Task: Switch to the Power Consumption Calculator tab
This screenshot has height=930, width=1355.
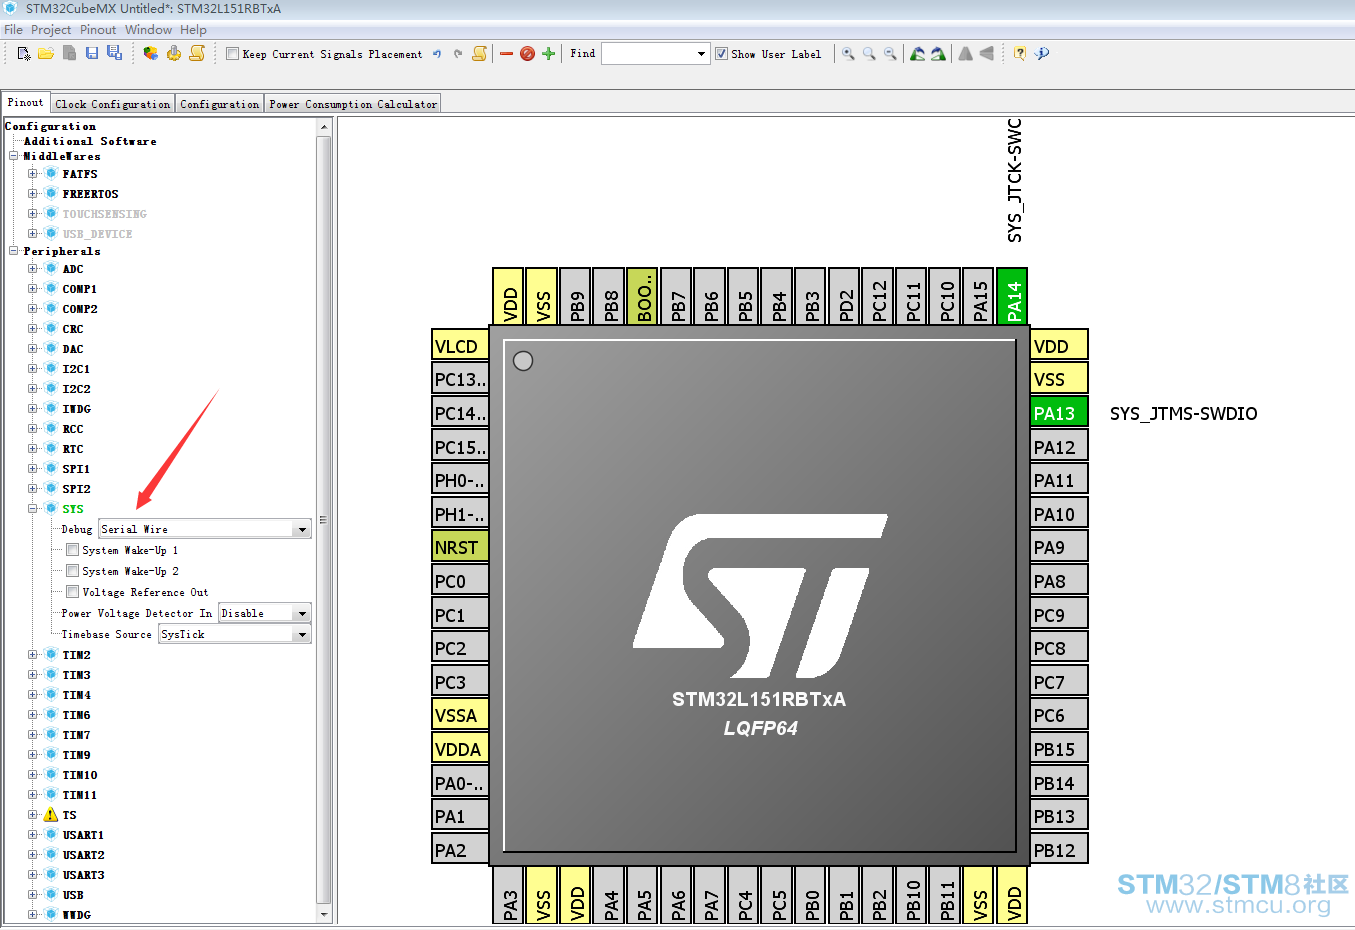Action: coord(353,104)
